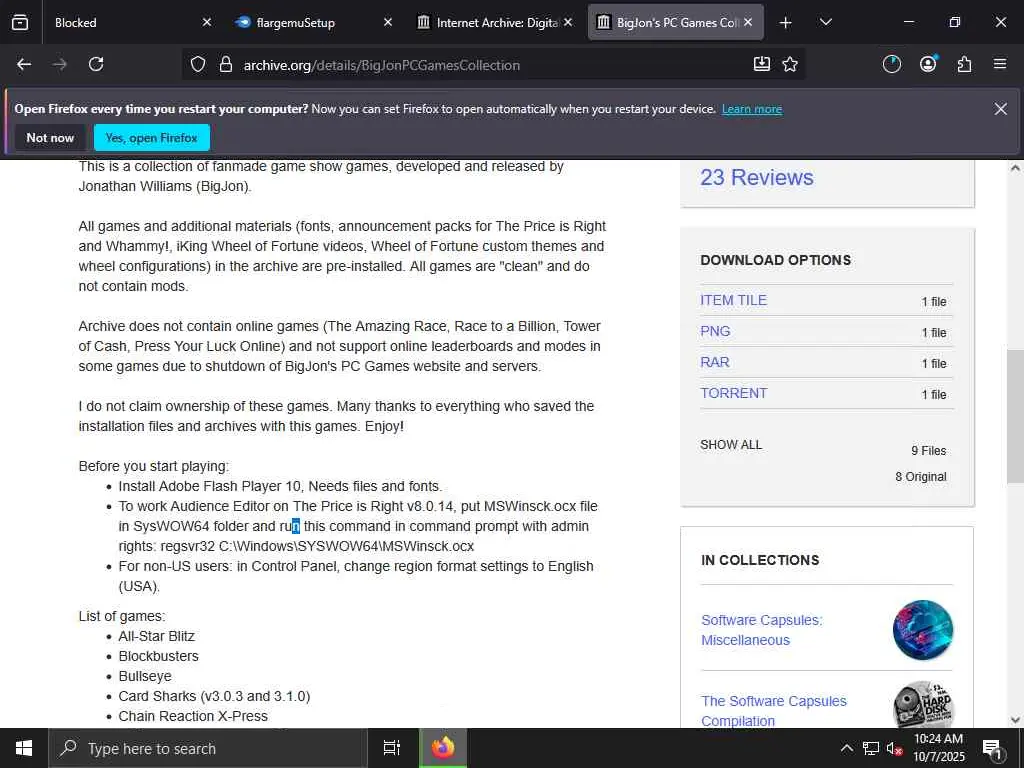Click the muted volume tray icon

[894, 748]
